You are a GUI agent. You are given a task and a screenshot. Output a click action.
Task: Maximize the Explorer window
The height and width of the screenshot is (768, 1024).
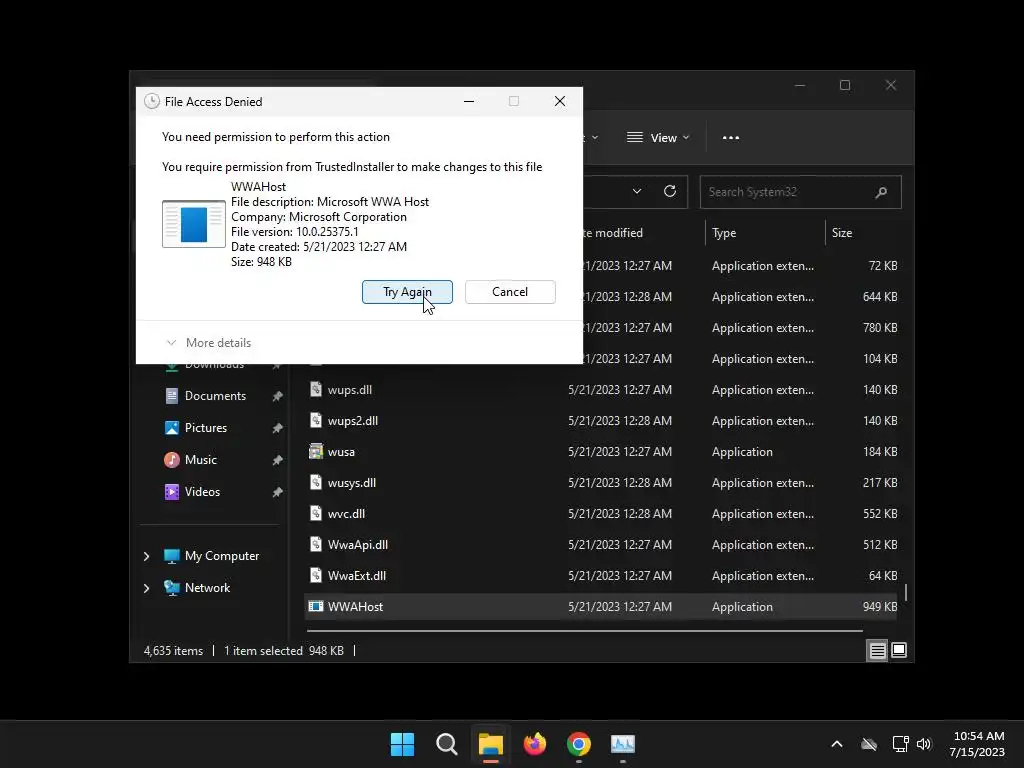point(845,86)
